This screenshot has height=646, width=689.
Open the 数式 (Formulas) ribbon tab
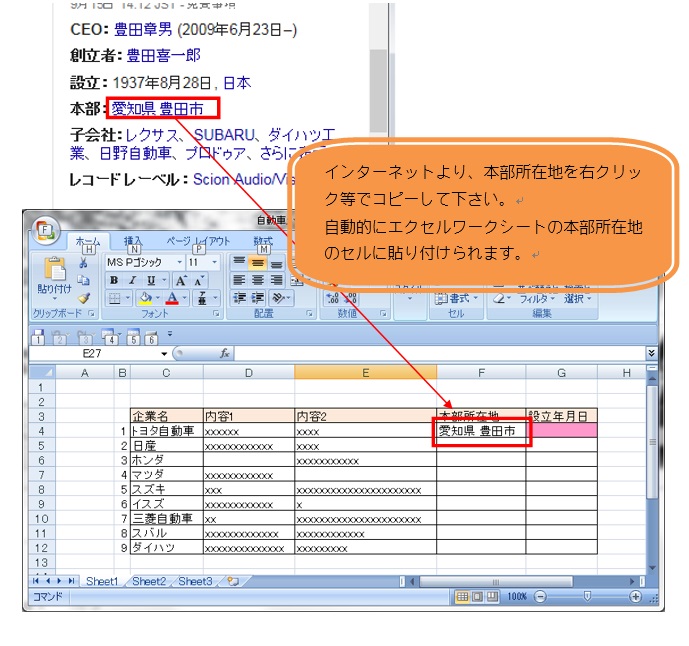pyautogui.click(x=263, y=241)
